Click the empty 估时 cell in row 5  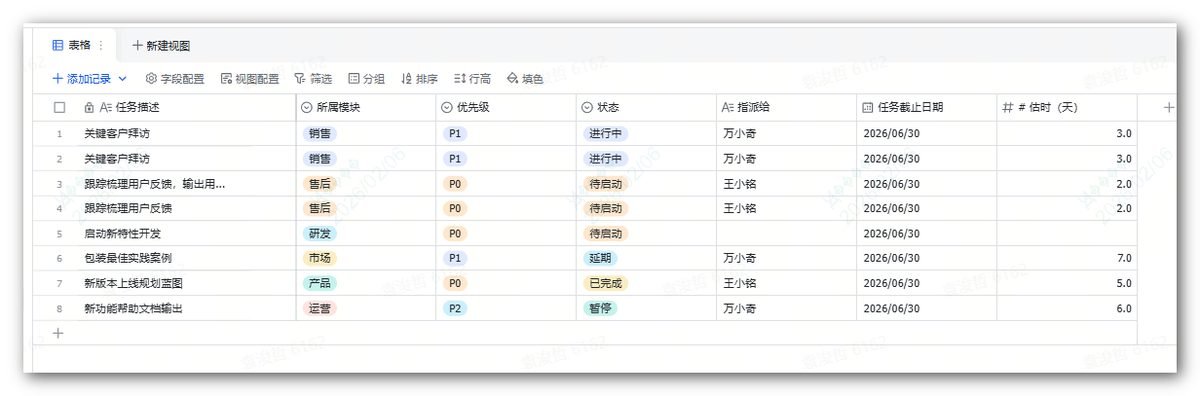coord(1067,233)
